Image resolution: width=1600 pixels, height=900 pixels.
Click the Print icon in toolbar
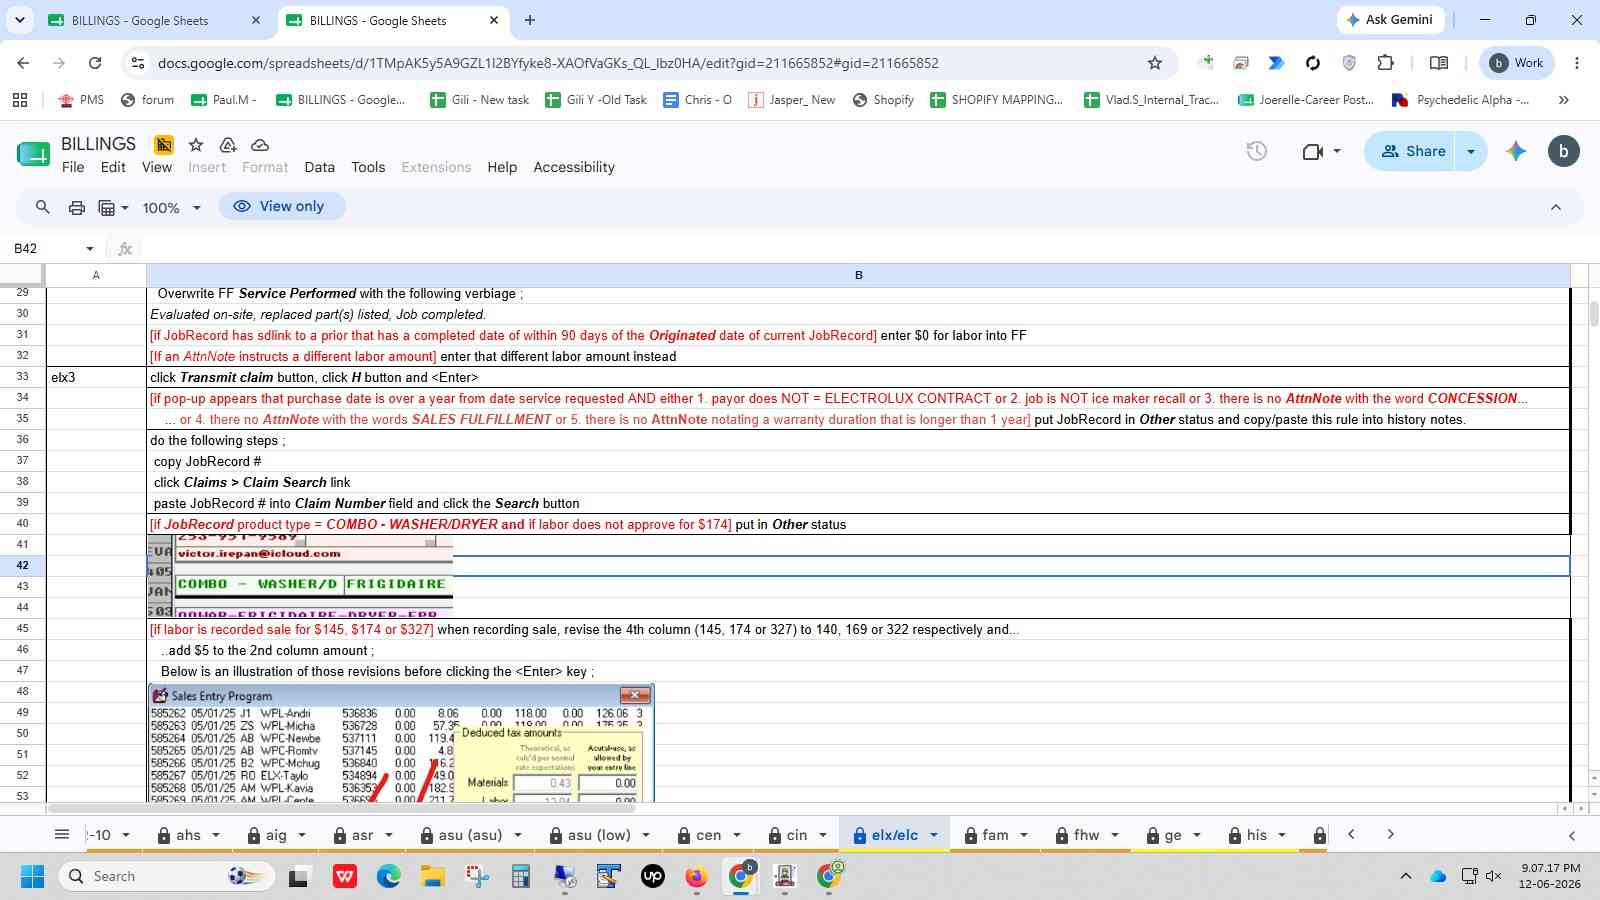pyautogui.click(x=76, y=207)
